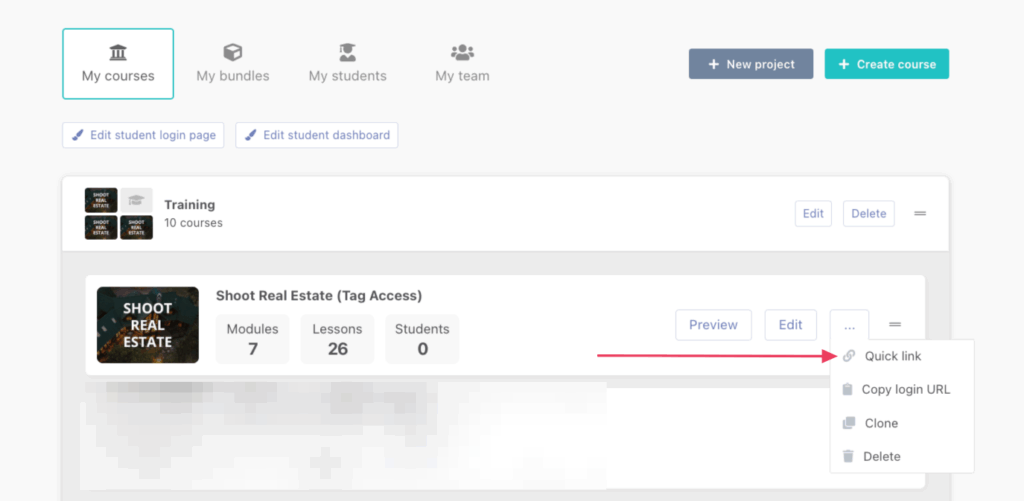Open Edit student login page
Screen dimensions: 1024x501
click(x=144, y=135)
